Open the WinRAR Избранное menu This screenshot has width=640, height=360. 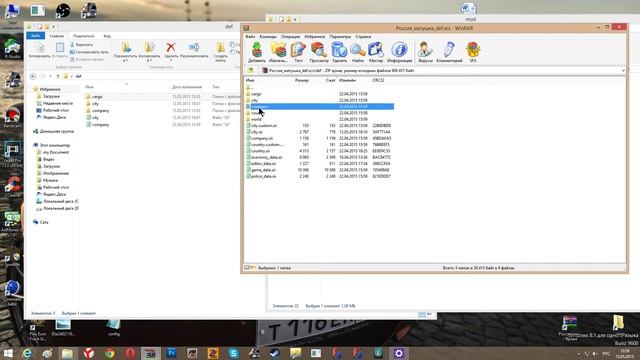tap(314, 37)
